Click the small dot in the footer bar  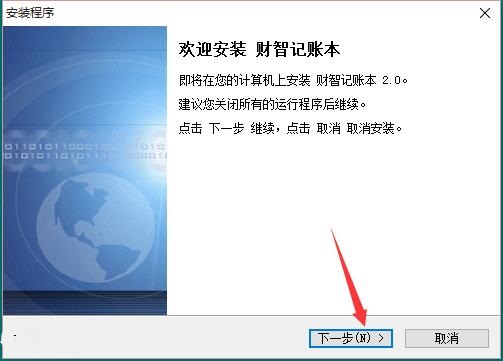15,337
